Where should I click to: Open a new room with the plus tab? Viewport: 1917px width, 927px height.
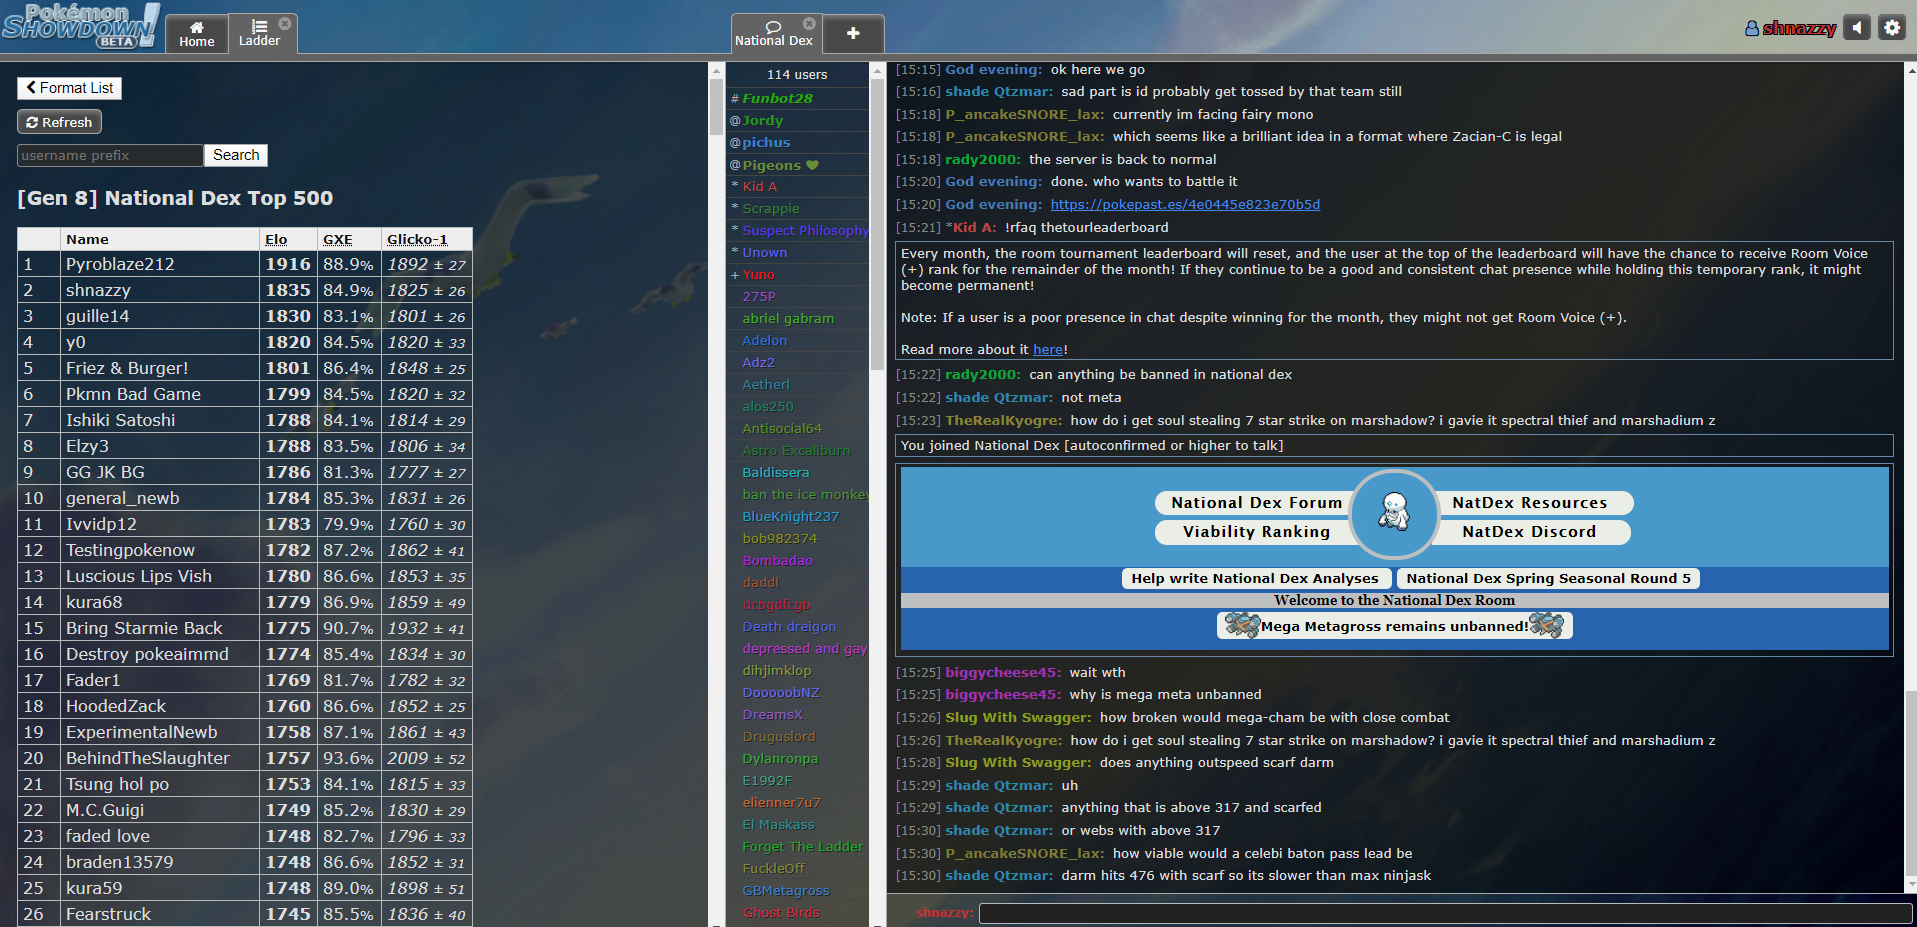coord(853,33)
